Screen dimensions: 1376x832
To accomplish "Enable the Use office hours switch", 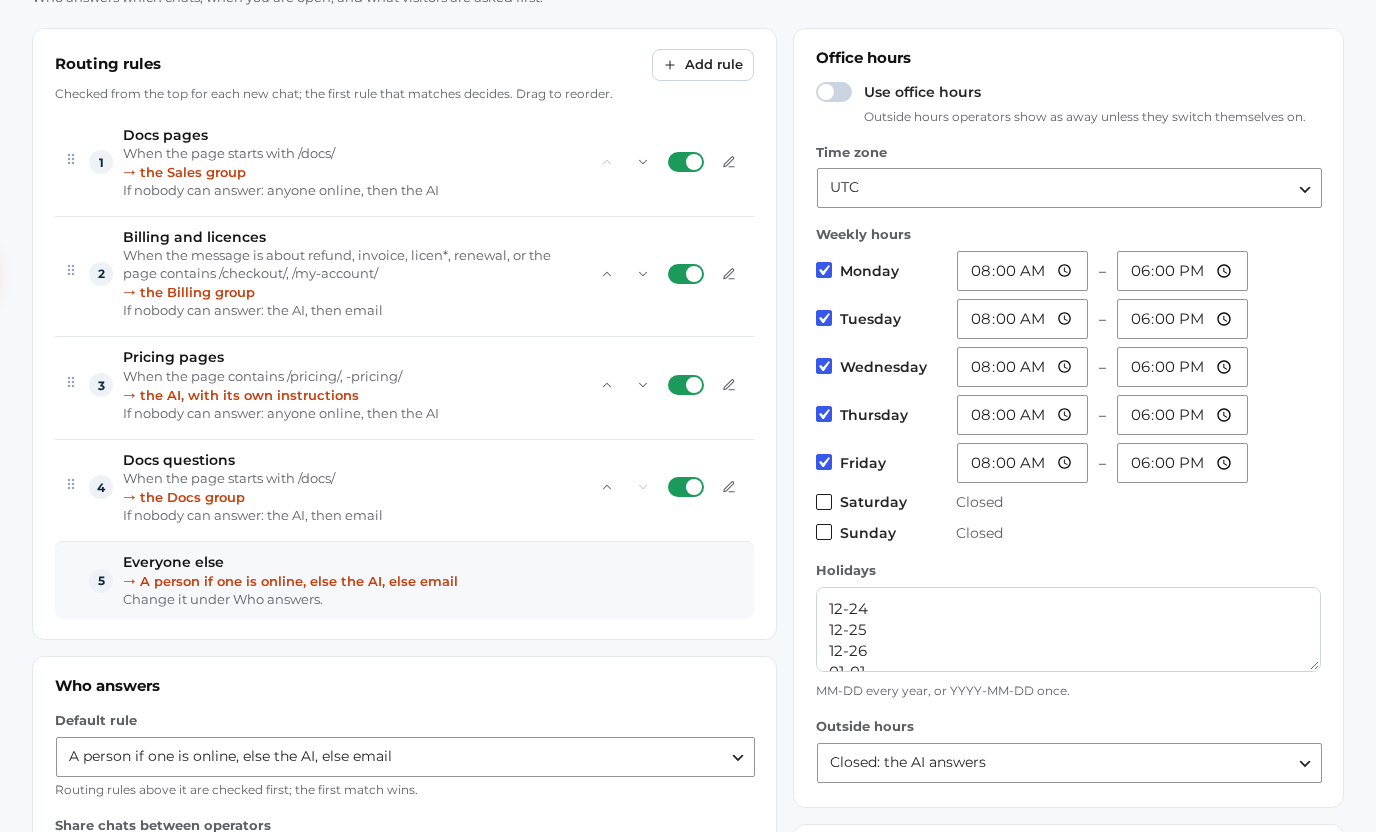I will click(x=834, y=92).
